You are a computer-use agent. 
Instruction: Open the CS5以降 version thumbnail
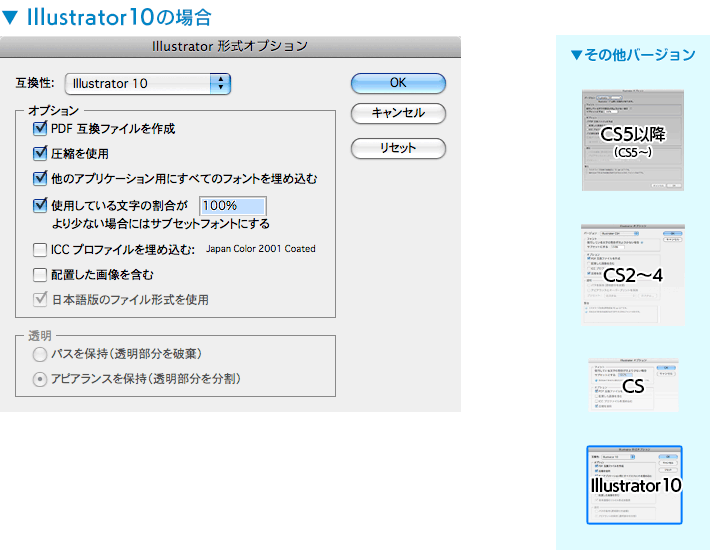(x=633, y=140)
